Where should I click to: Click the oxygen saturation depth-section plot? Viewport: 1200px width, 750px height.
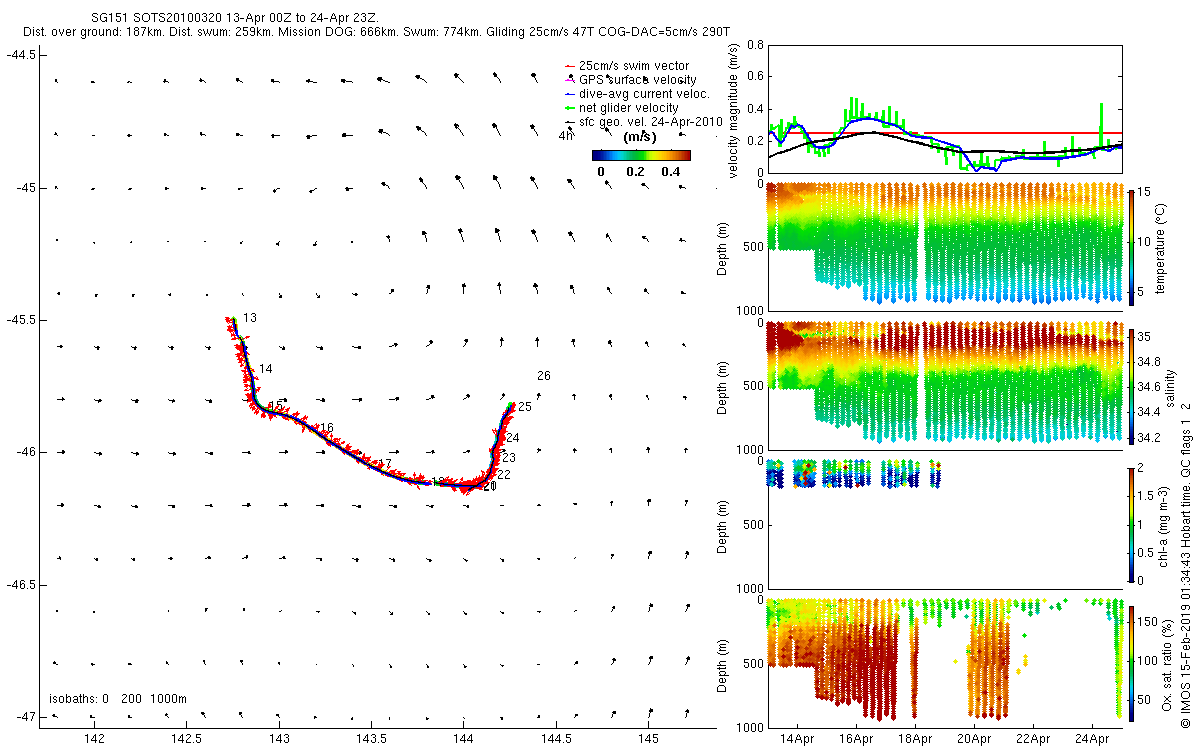945,664
